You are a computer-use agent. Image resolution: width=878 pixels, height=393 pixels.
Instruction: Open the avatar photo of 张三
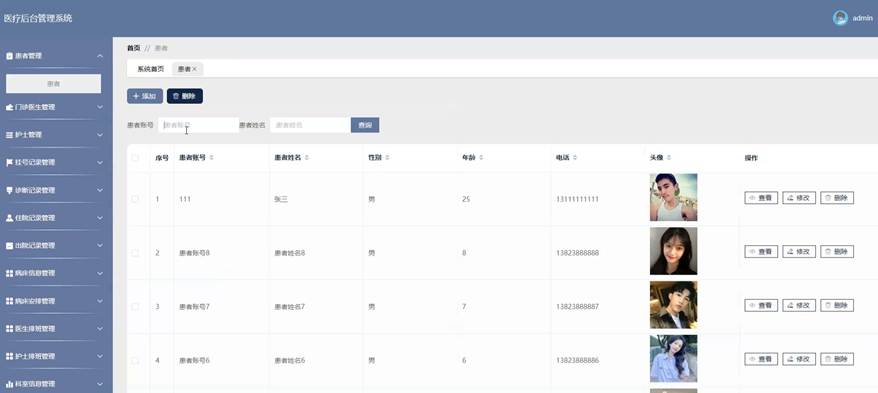[x=674, y=197]
